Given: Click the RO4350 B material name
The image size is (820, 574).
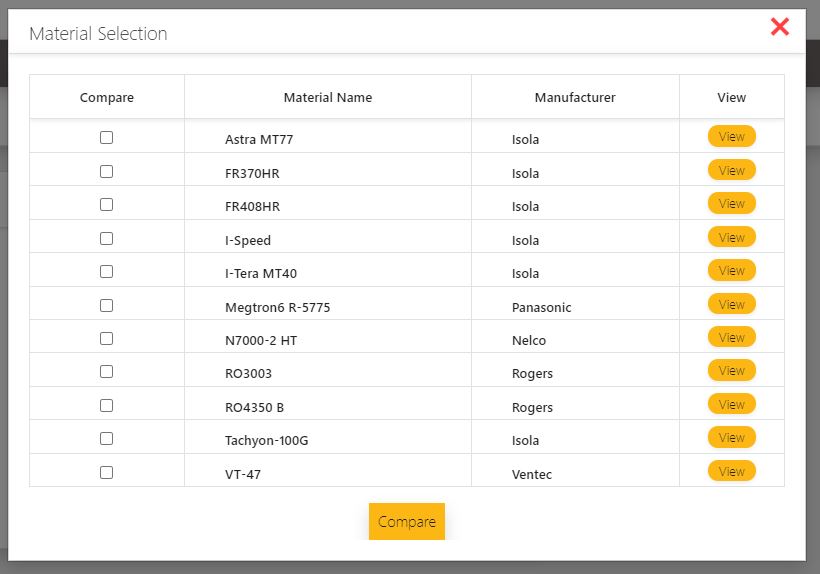Looking at the screenshot, I should pos(254,407).
